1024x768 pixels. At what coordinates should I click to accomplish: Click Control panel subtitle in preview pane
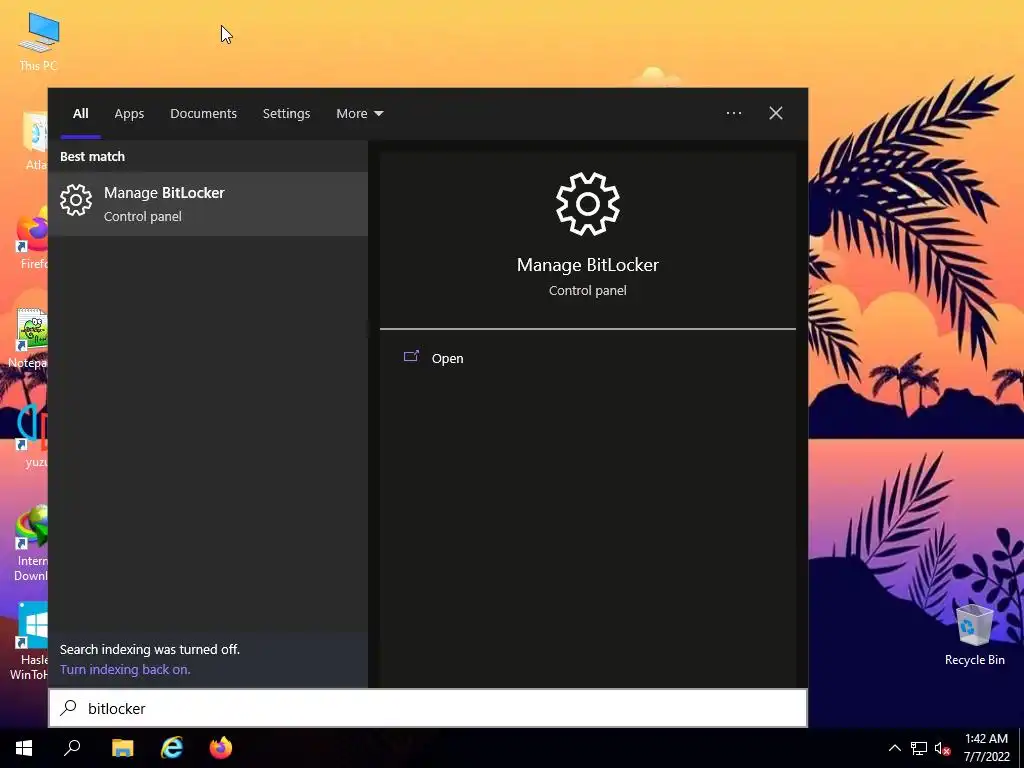pyautogui.click(x=588, y=291)
